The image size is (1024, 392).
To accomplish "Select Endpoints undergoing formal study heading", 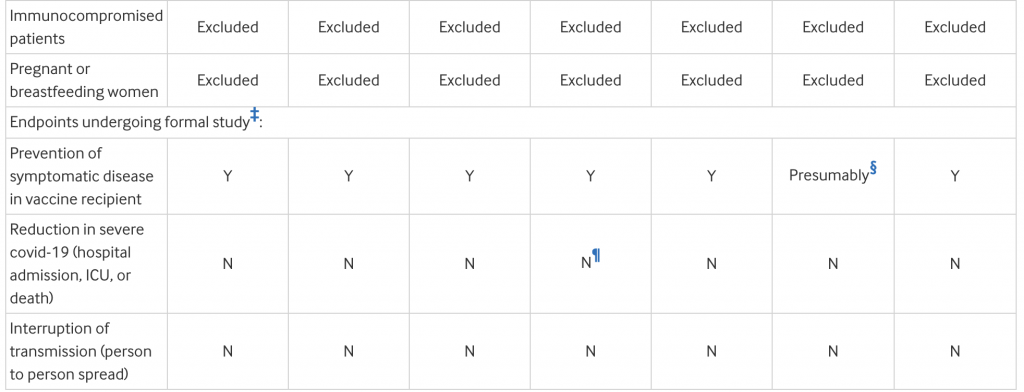I will pos(136,122).
